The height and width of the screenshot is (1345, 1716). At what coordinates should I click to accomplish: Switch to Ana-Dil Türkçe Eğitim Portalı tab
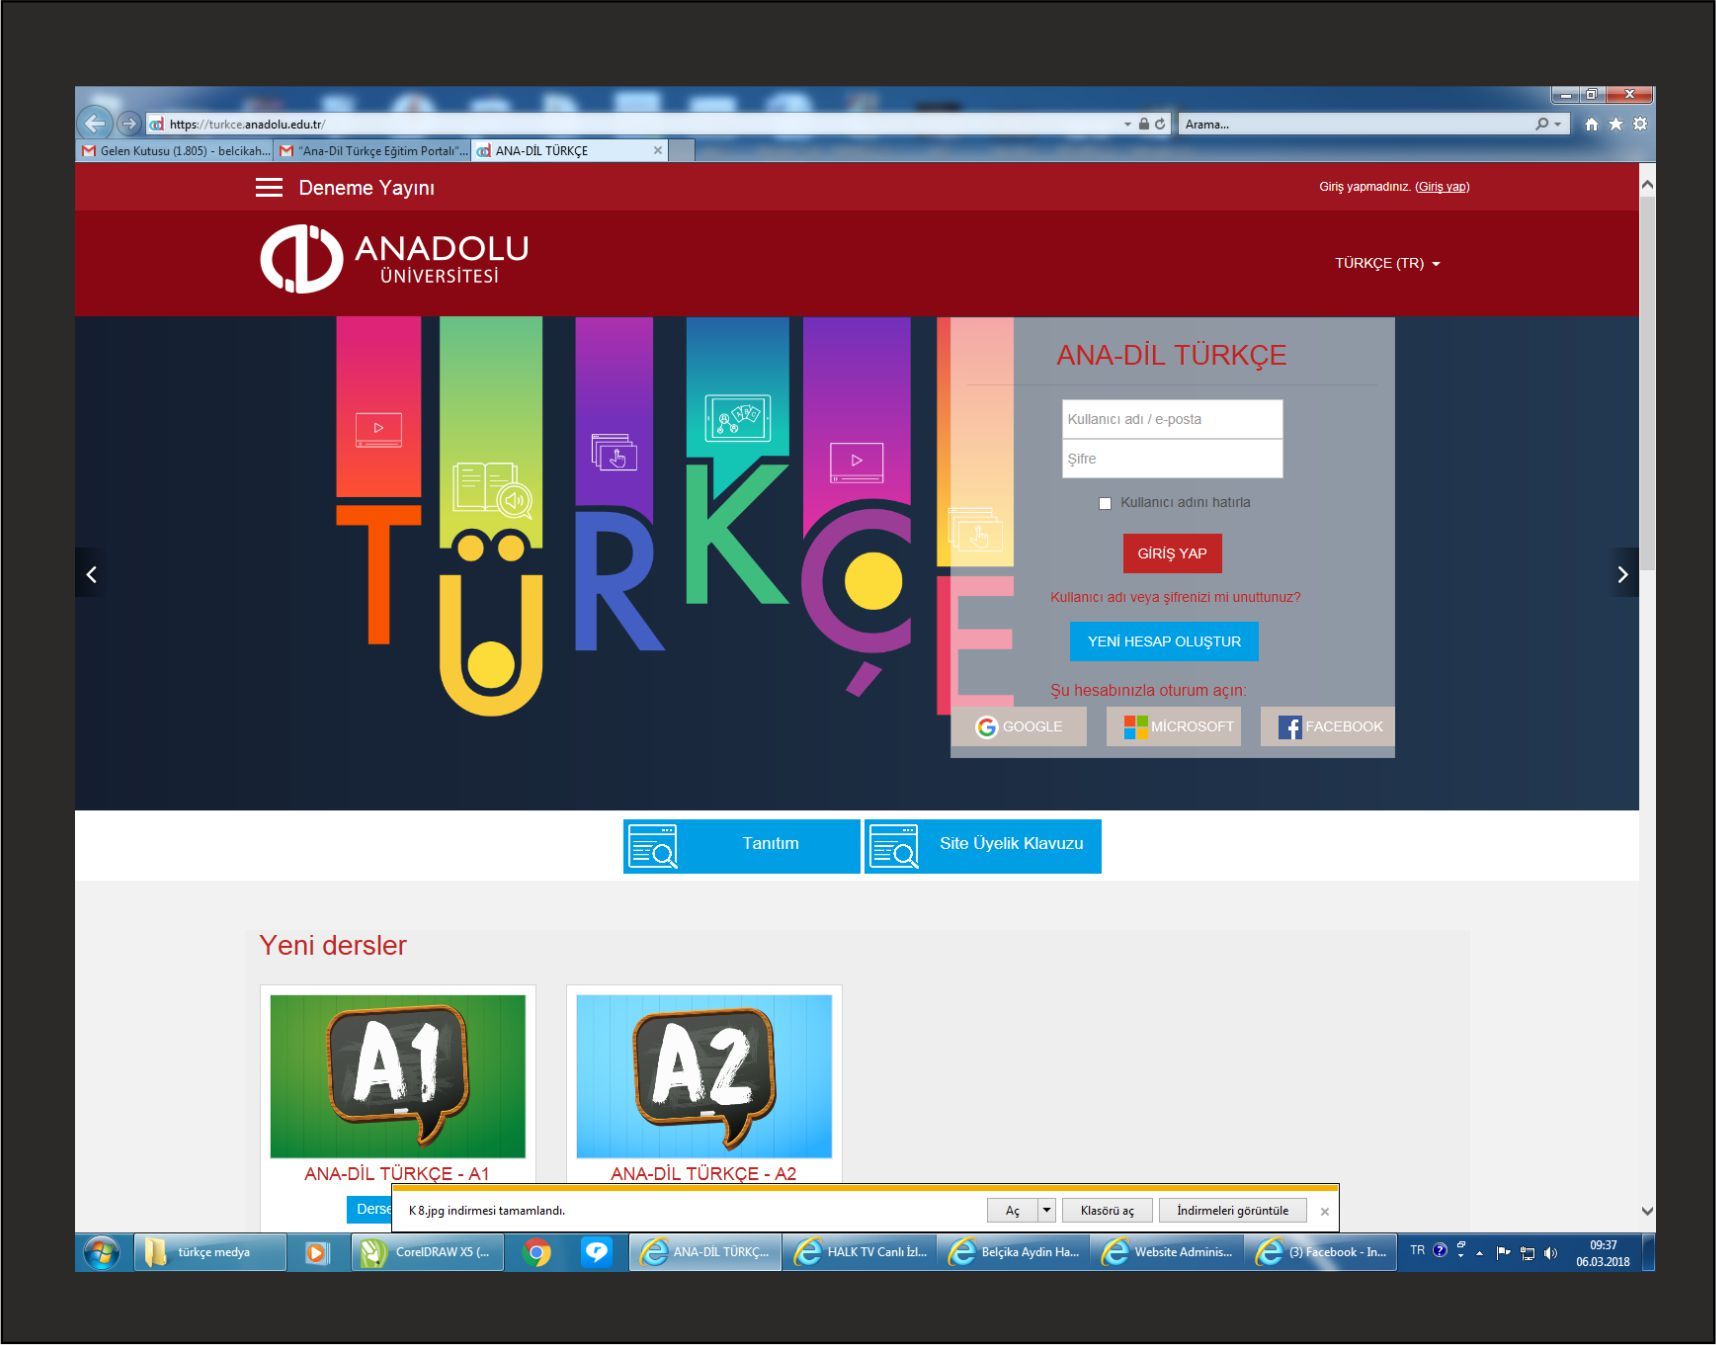(372, 151)
